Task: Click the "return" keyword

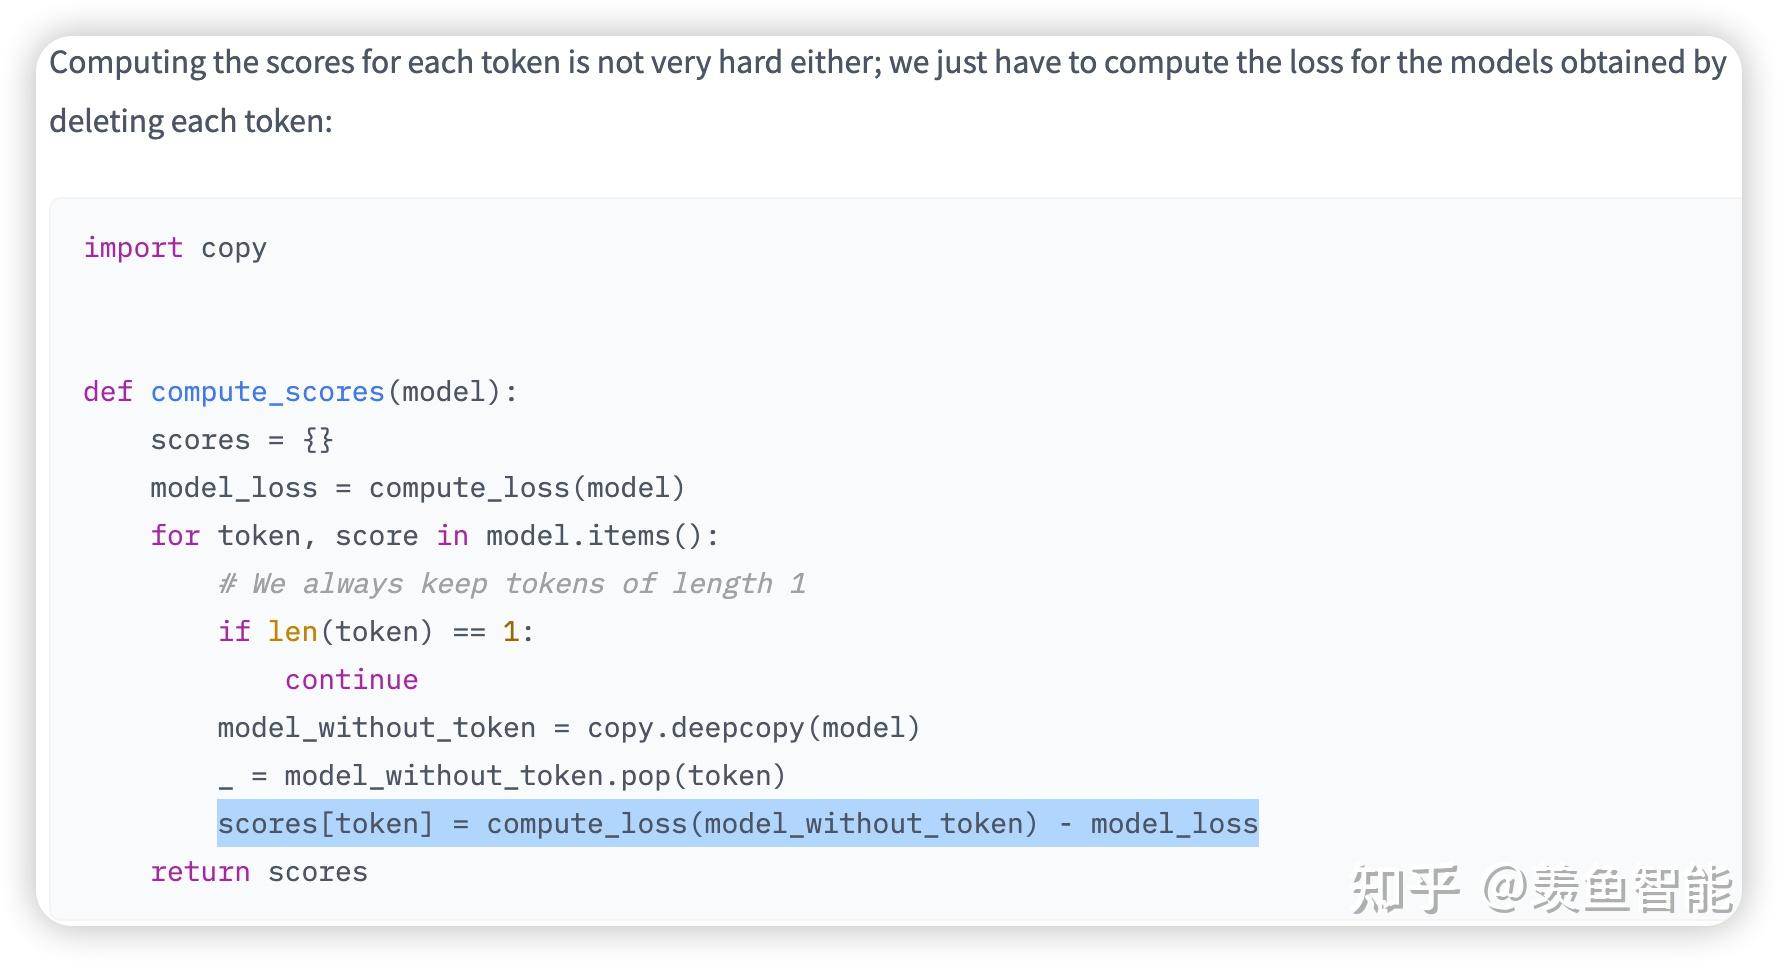Action: pos(200,871)
